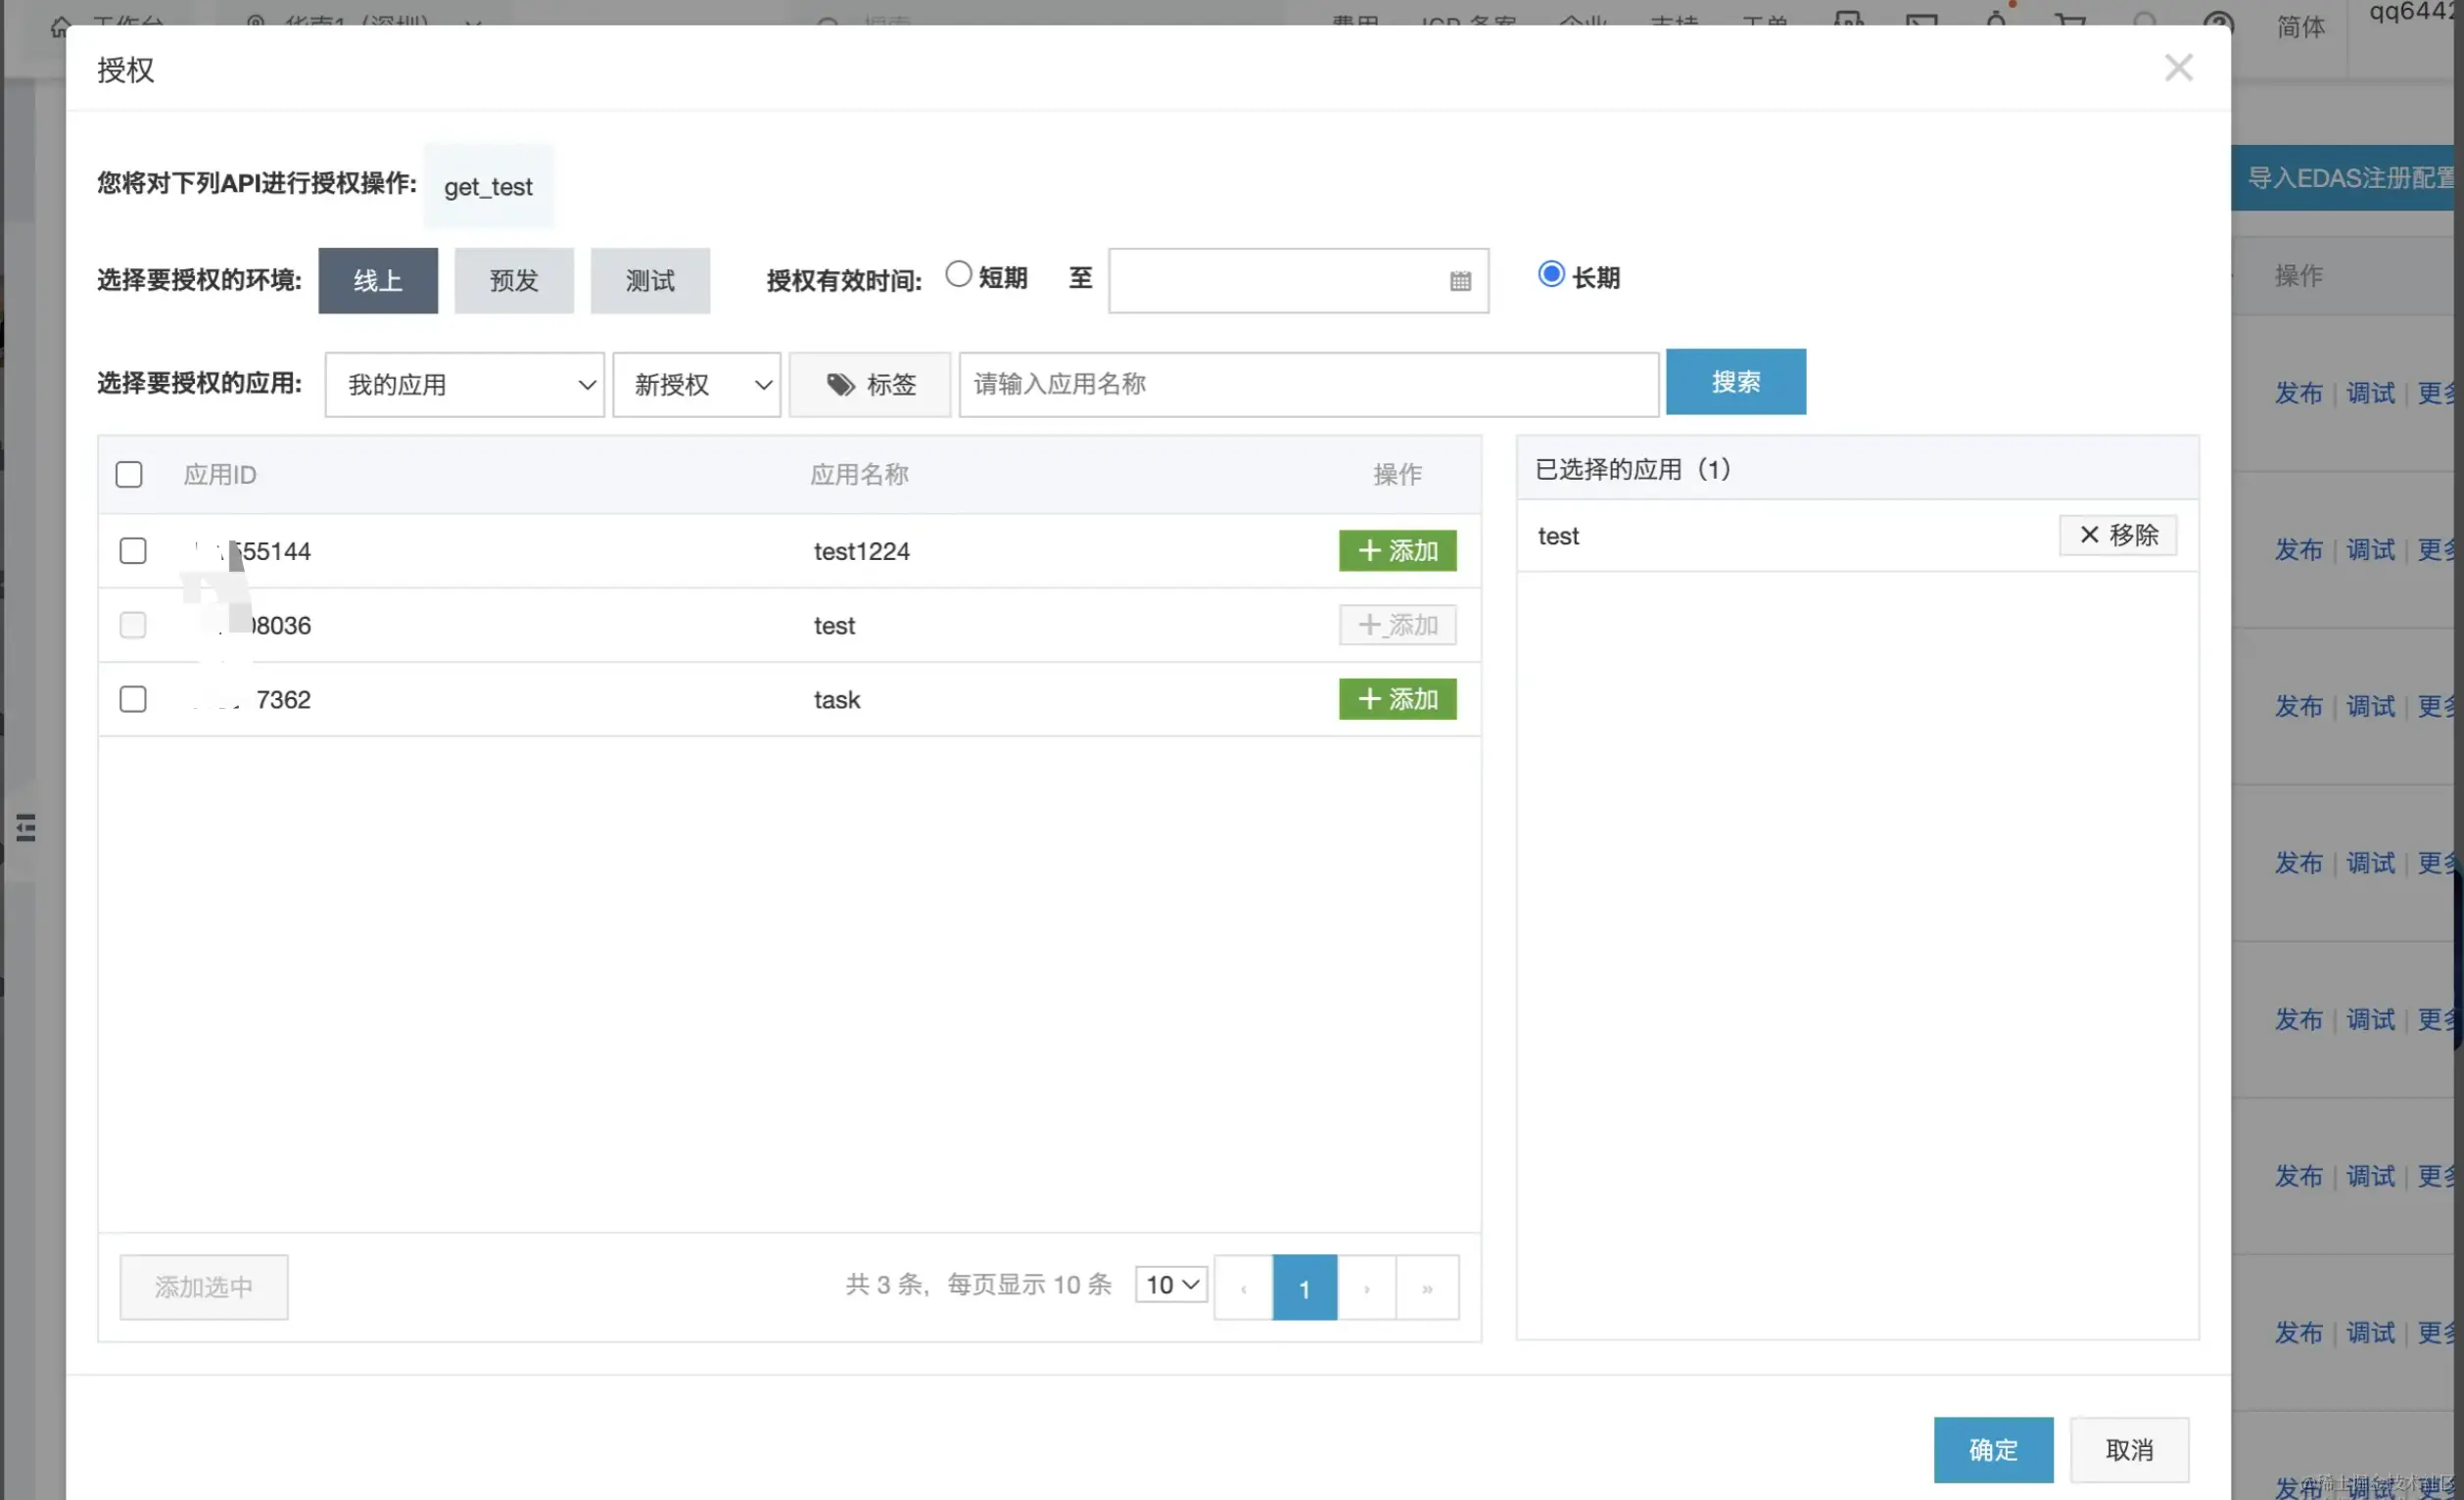This screenshot has height=1500, width=2464.
Task: Add the test1224 app with 添加
Action: (1397, 550)
